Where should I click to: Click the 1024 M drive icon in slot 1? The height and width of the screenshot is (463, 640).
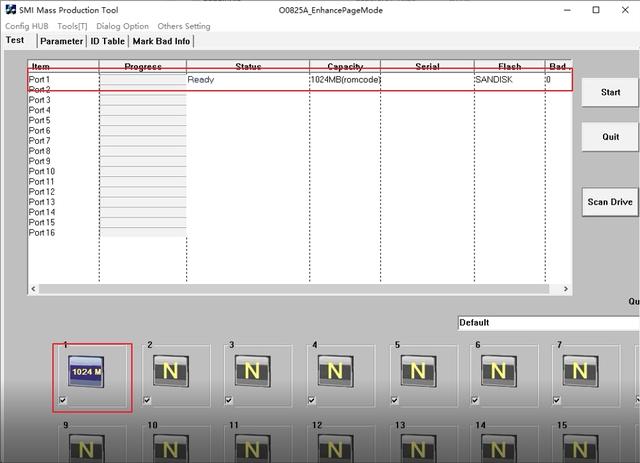coord(86,371)
